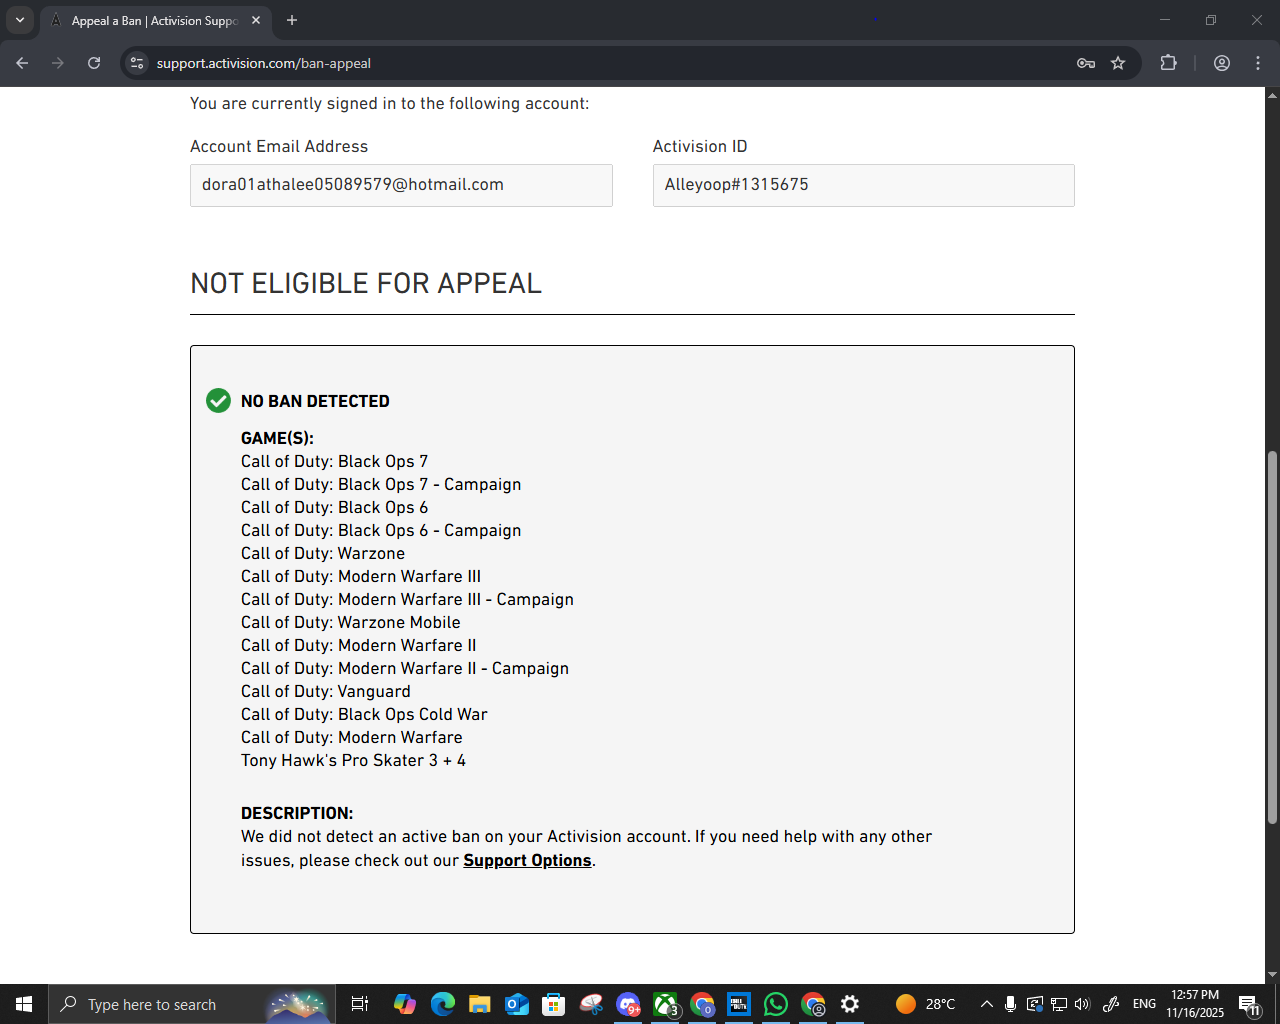Image resolution: width=1280 pixels, height=1024 pixels.
Task: Click the taskbar search box
Action: click(192, 1004)
